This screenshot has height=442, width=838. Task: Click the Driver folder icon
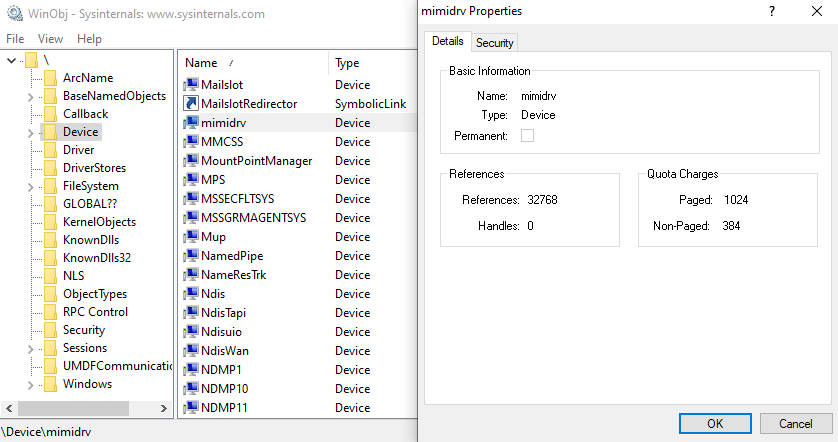[x=51, y=150]
